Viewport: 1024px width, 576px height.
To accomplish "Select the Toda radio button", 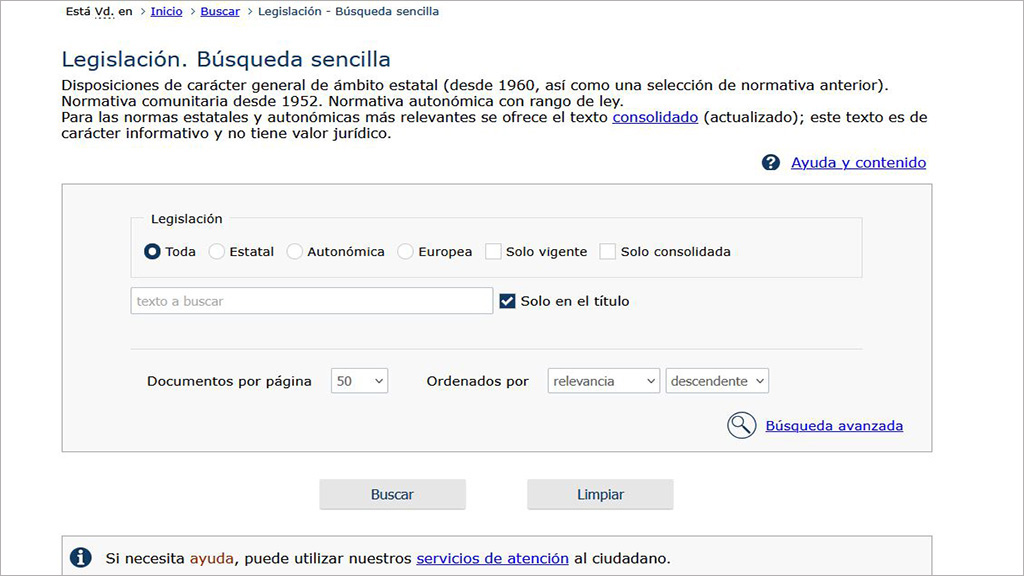I will click(x=152, y=252).
